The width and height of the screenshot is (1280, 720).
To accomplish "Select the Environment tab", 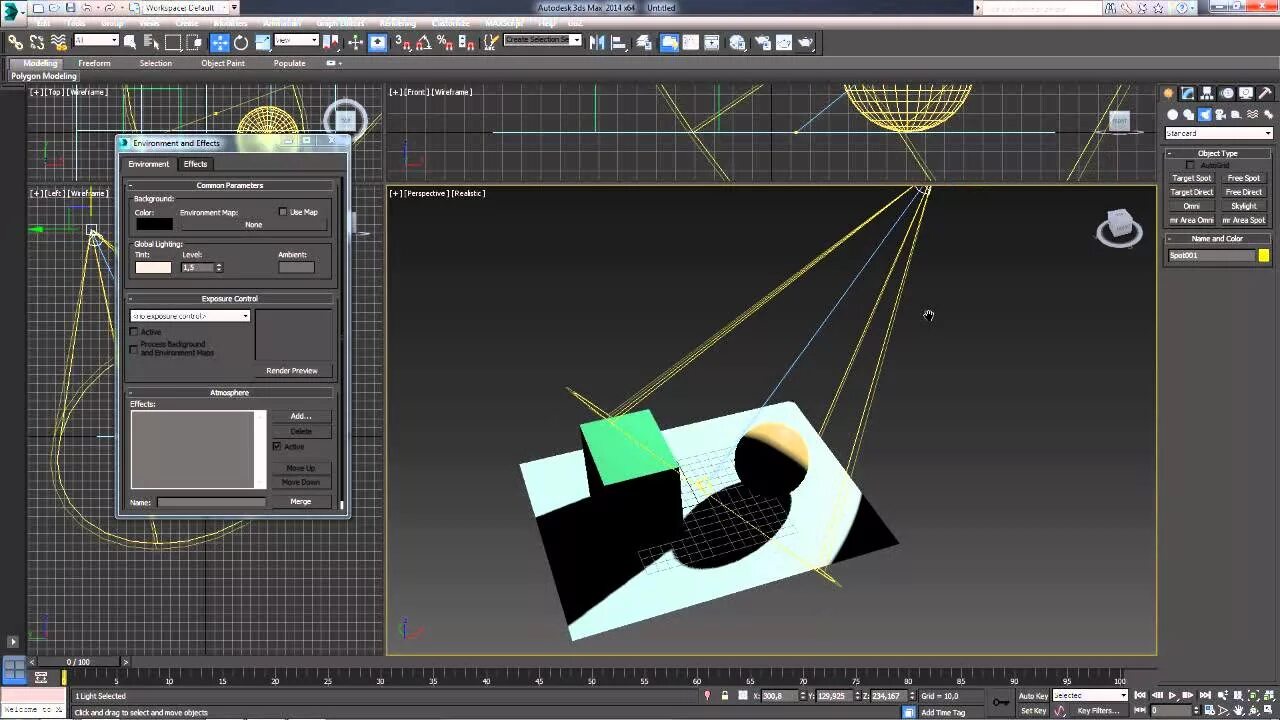I will point(148,164).
